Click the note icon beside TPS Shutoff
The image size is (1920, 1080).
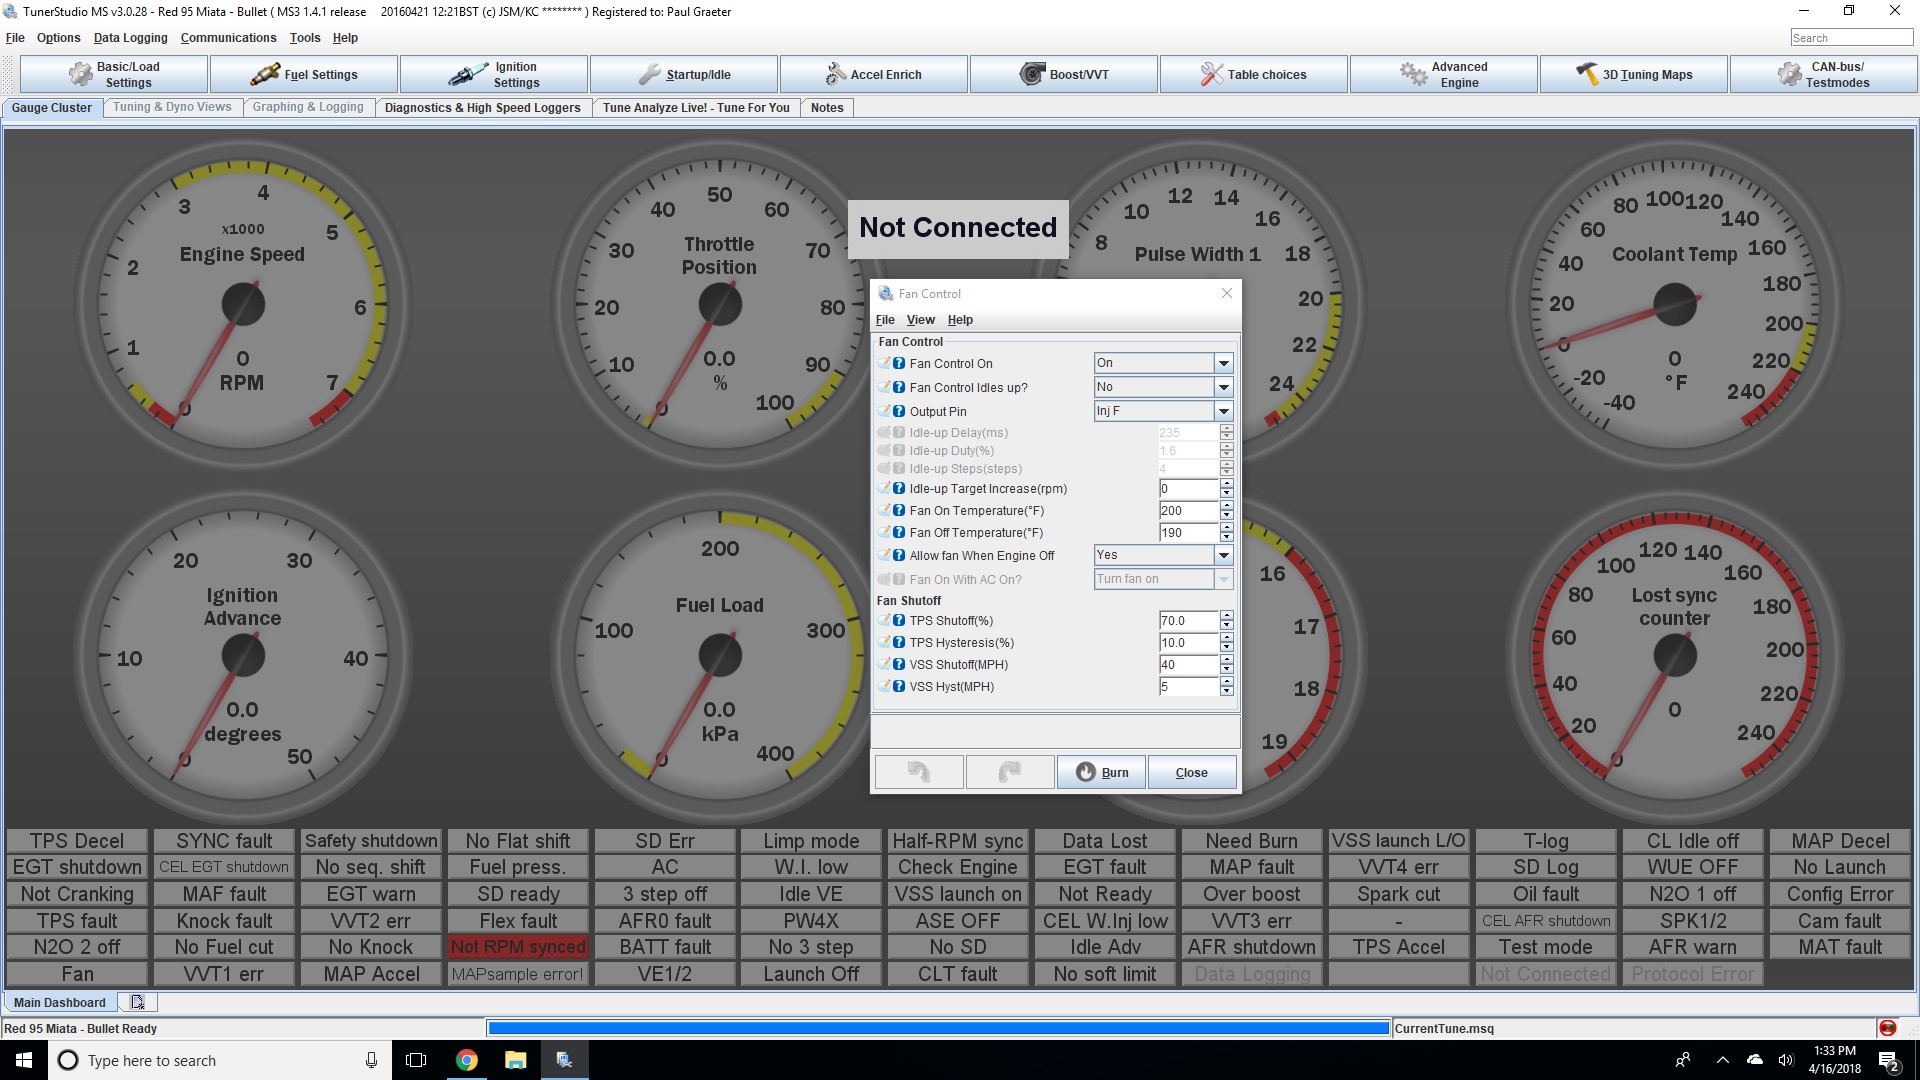tap(884, 620)
